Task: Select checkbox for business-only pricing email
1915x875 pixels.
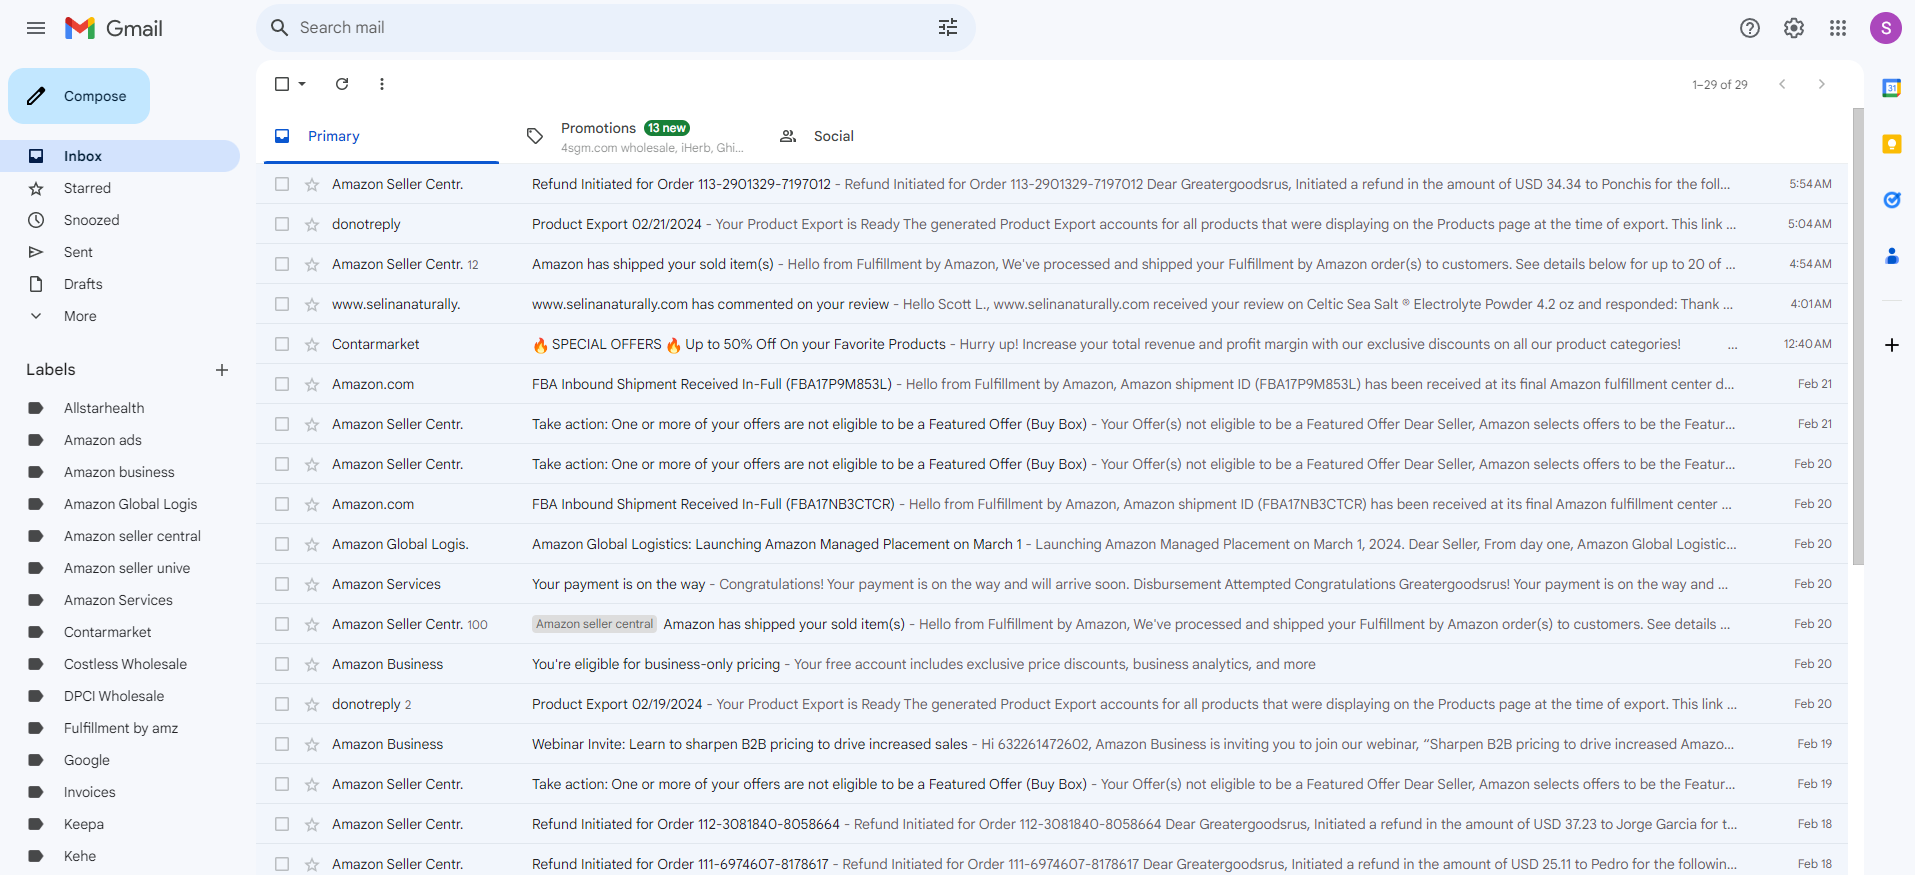Action: click(x=282, y=664)
